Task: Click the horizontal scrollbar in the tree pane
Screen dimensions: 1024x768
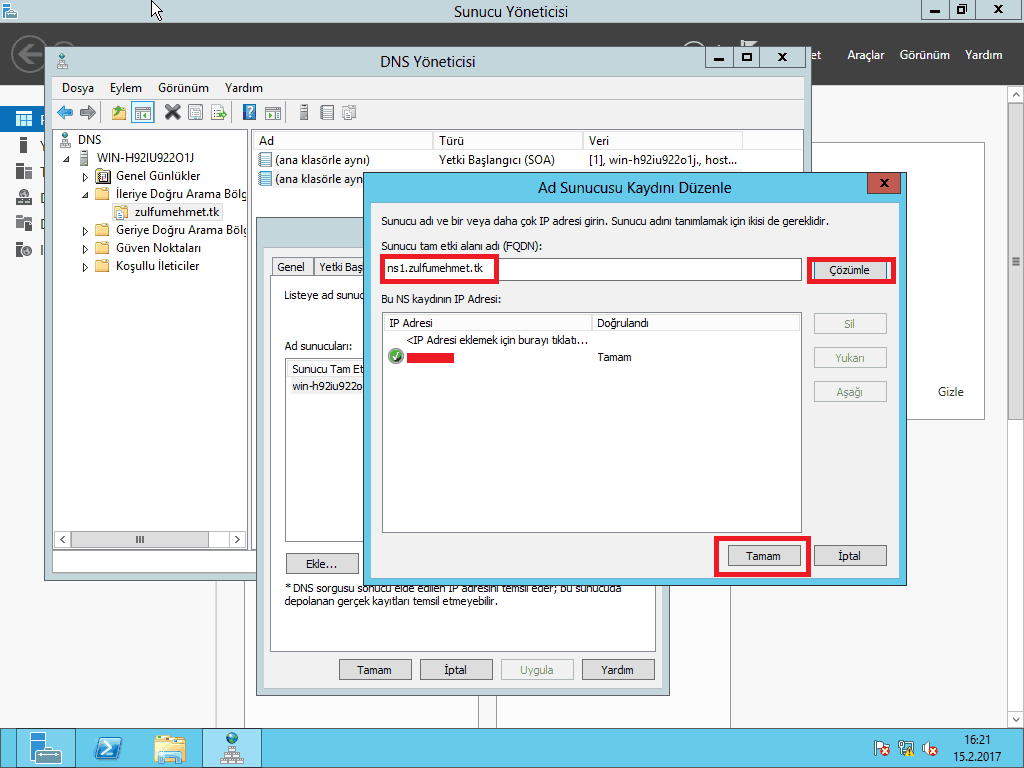Action: (140, 539)
